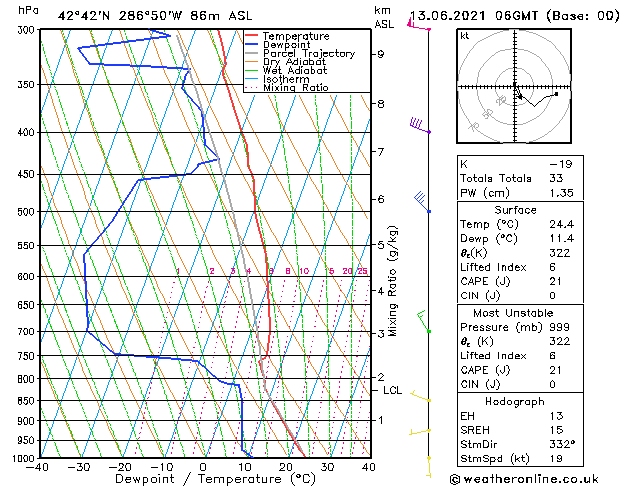
Task: Click the 9 km altitude label
Action: coord(380,54)
